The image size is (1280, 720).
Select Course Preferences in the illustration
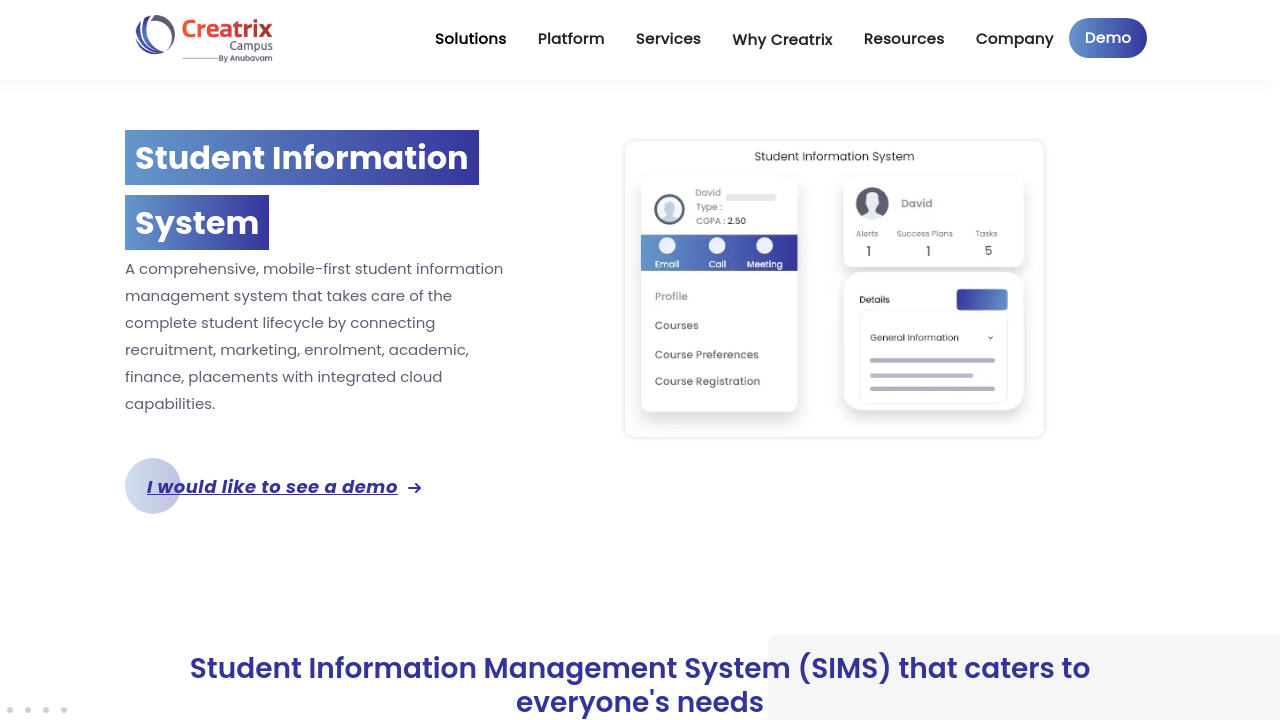[x=706, y=355]
